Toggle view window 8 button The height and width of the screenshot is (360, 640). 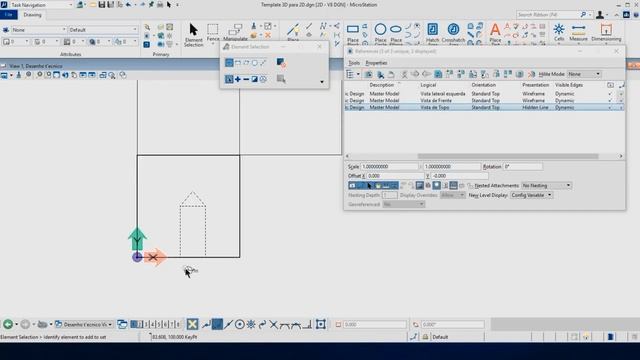coord(178,324)
